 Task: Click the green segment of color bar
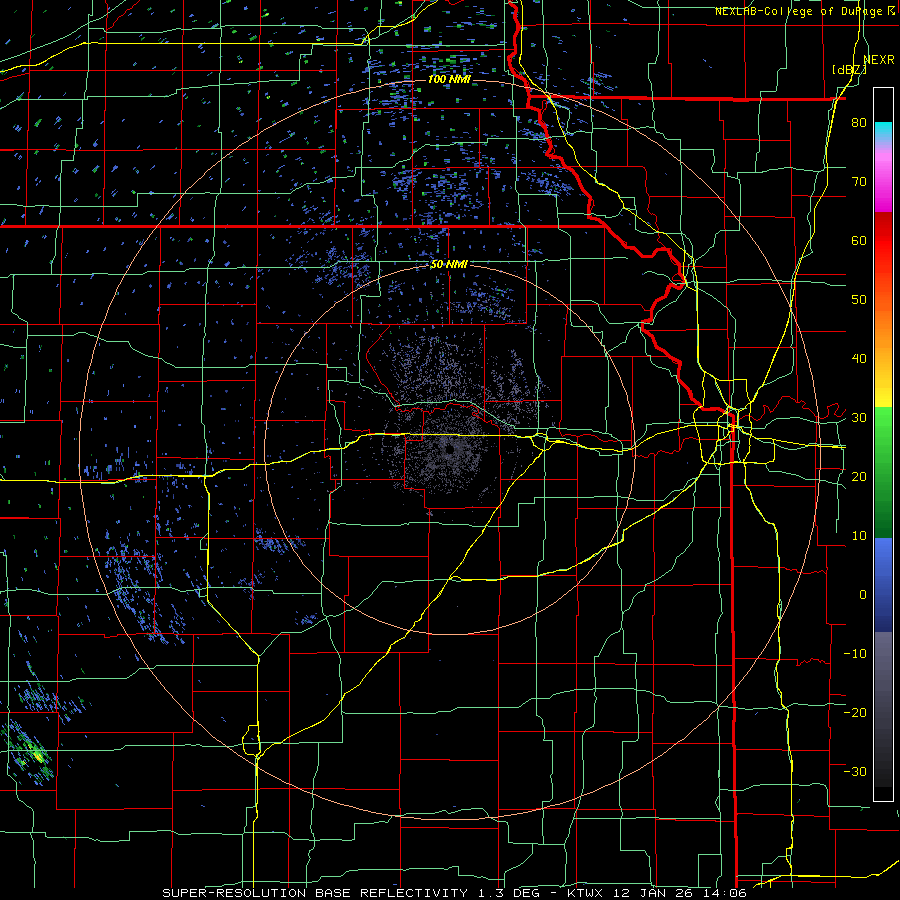(x=883, y=472)
